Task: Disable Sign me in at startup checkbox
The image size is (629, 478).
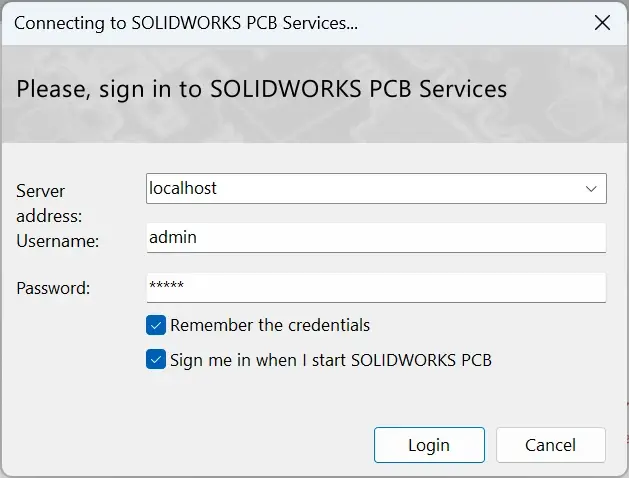Action: click(x=156, y=359)
